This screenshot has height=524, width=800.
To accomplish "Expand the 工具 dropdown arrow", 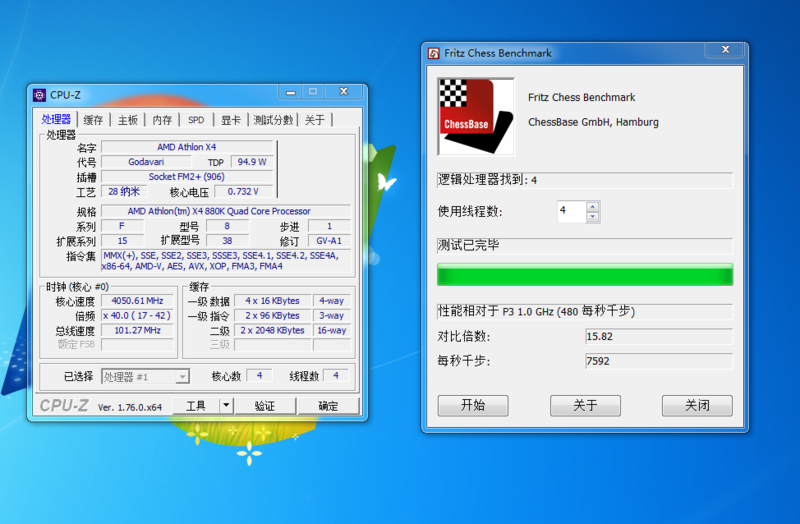I will 226,406.
